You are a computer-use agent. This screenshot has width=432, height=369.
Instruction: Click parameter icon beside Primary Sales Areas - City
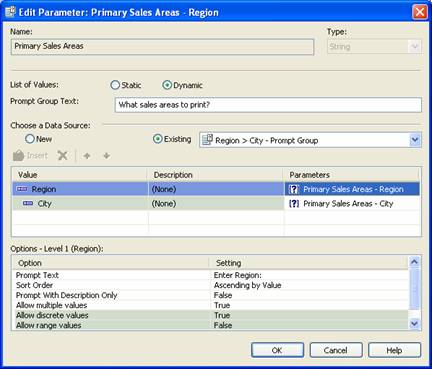click(x=294, y=203)
